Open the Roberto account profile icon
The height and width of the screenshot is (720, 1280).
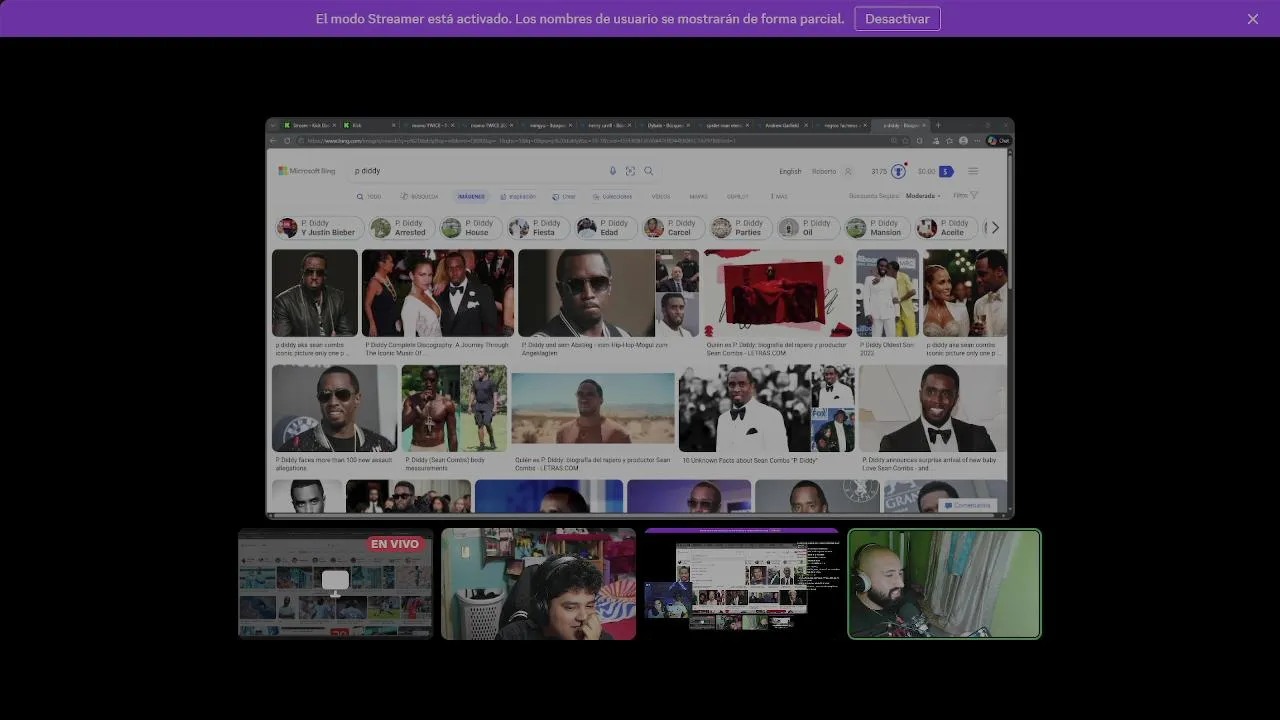[848, 171]
